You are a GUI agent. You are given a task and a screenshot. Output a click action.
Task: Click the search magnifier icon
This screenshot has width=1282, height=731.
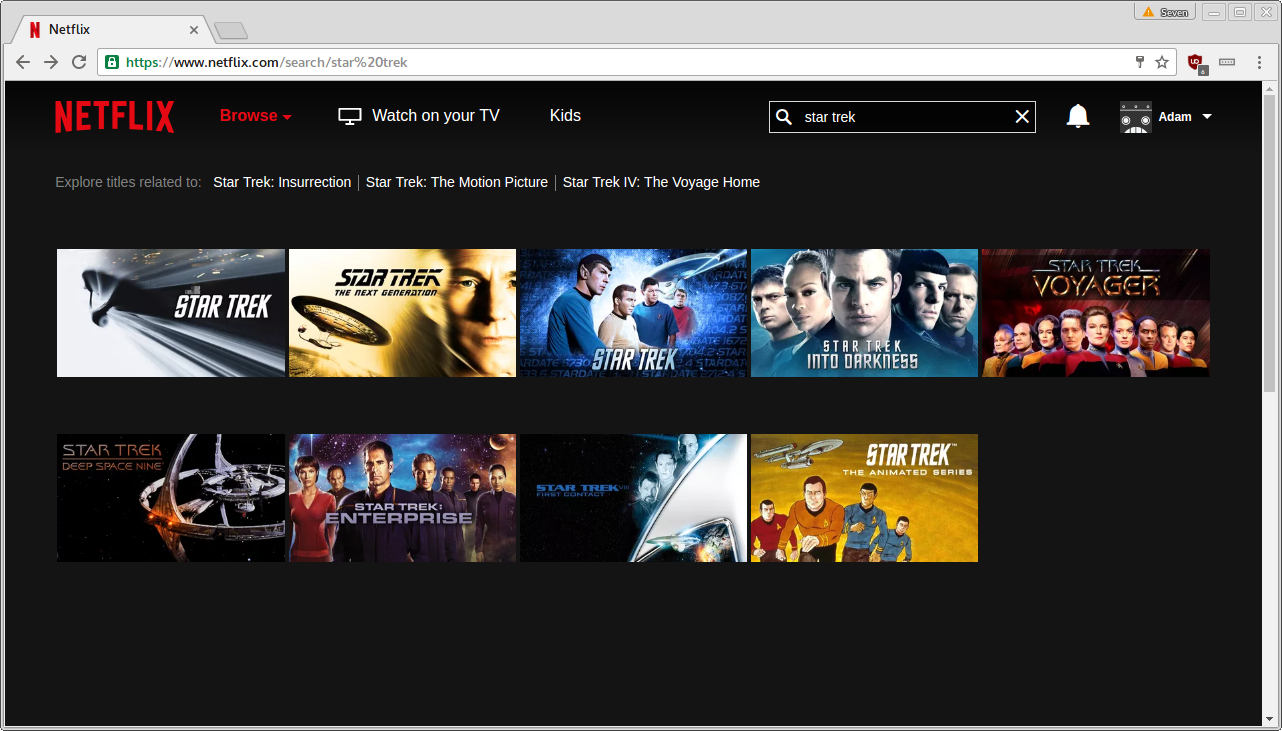click(784, 117)
